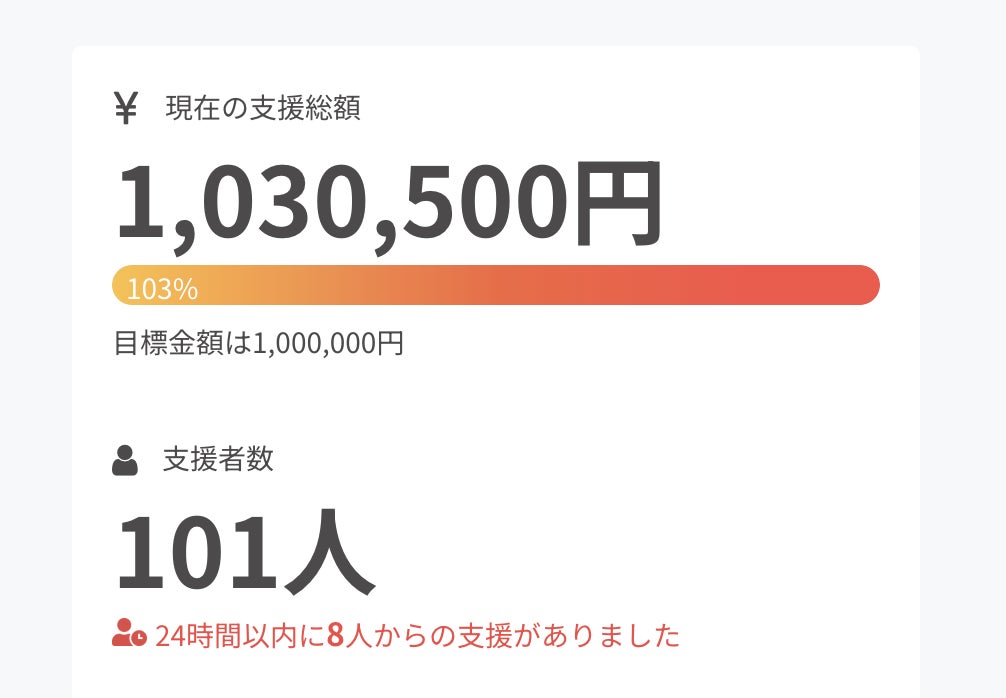Image resolution: width=1006 pixels, height=698 pixels.
Task: Click the 支援者数 heading label
Action: pos(218,460)
